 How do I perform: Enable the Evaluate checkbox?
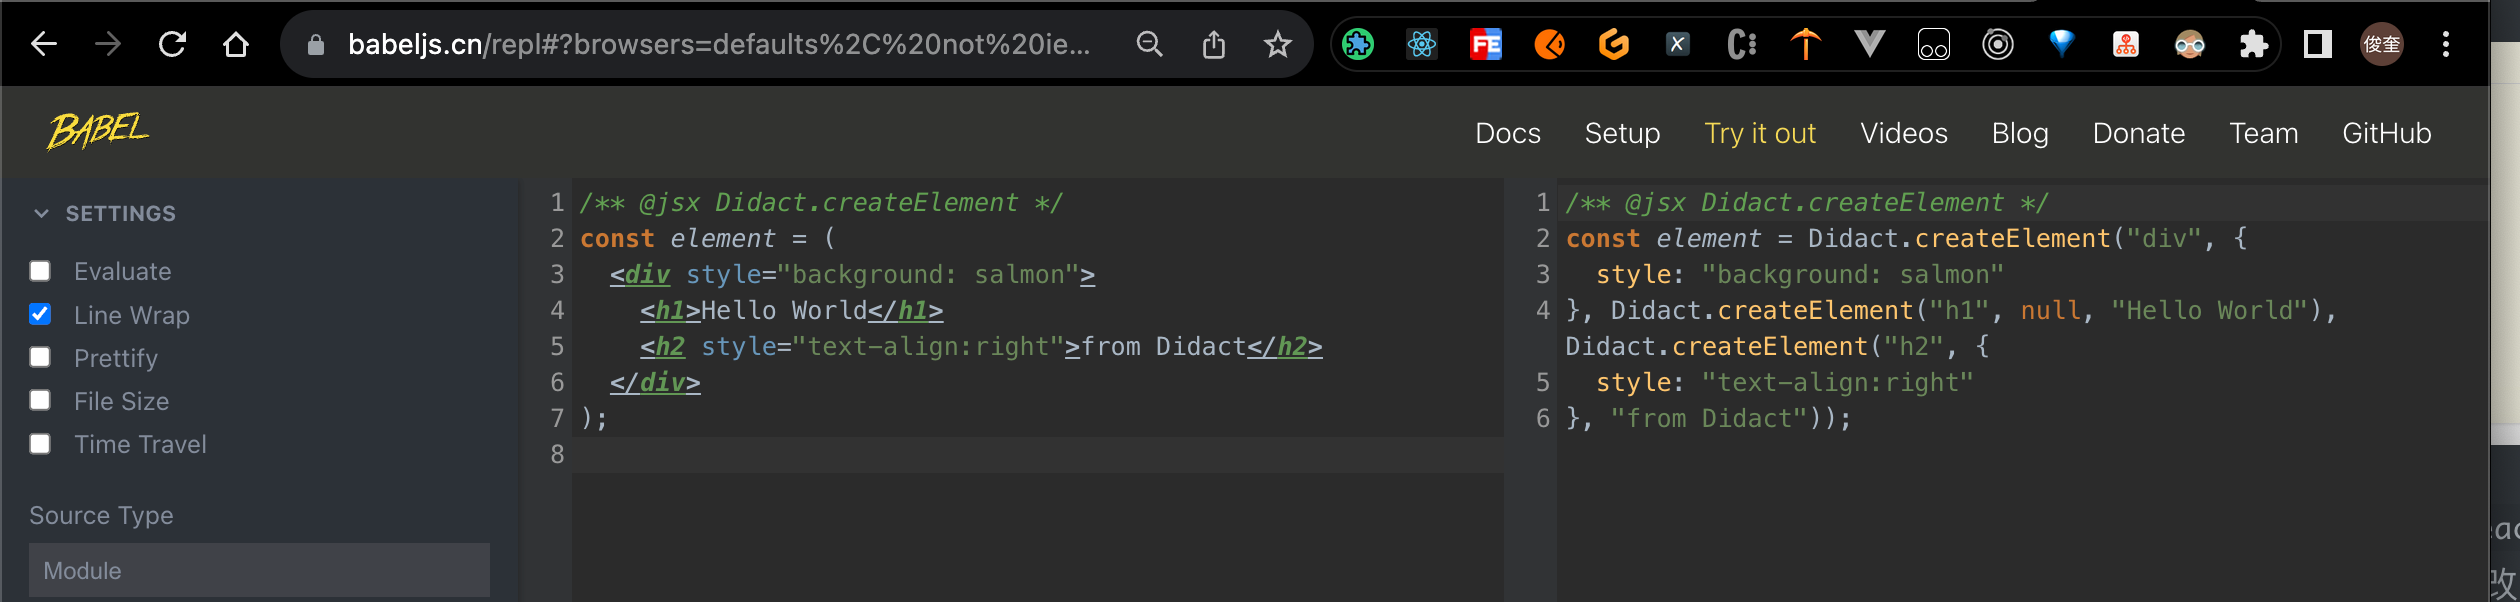[40, 271]
